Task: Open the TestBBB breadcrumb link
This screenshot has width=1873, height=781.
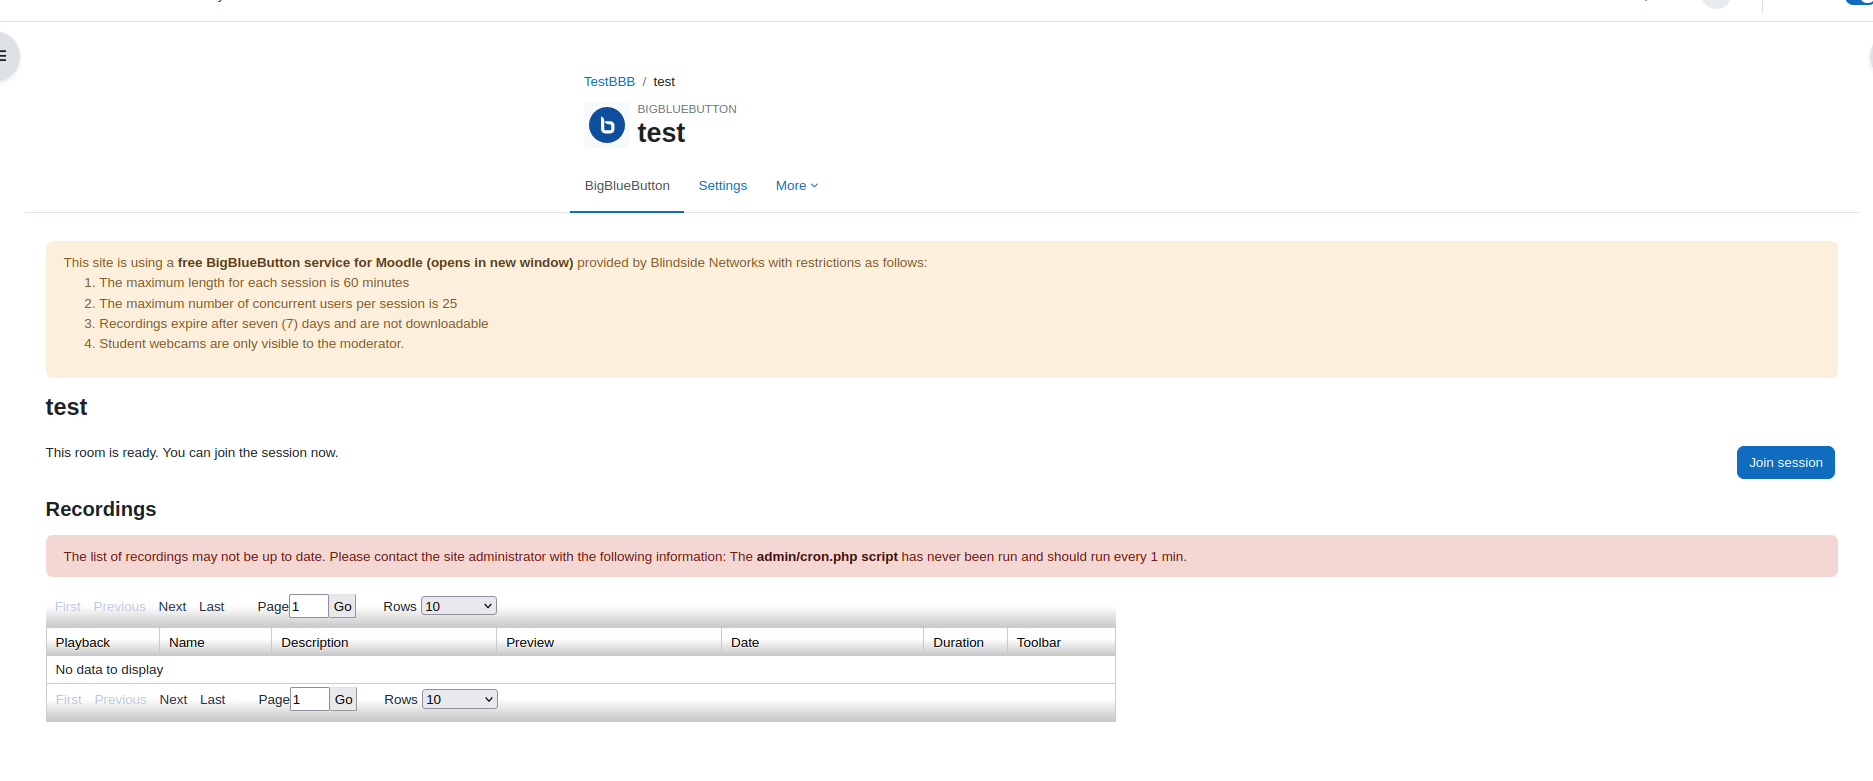Action: (x=609, y=82)
